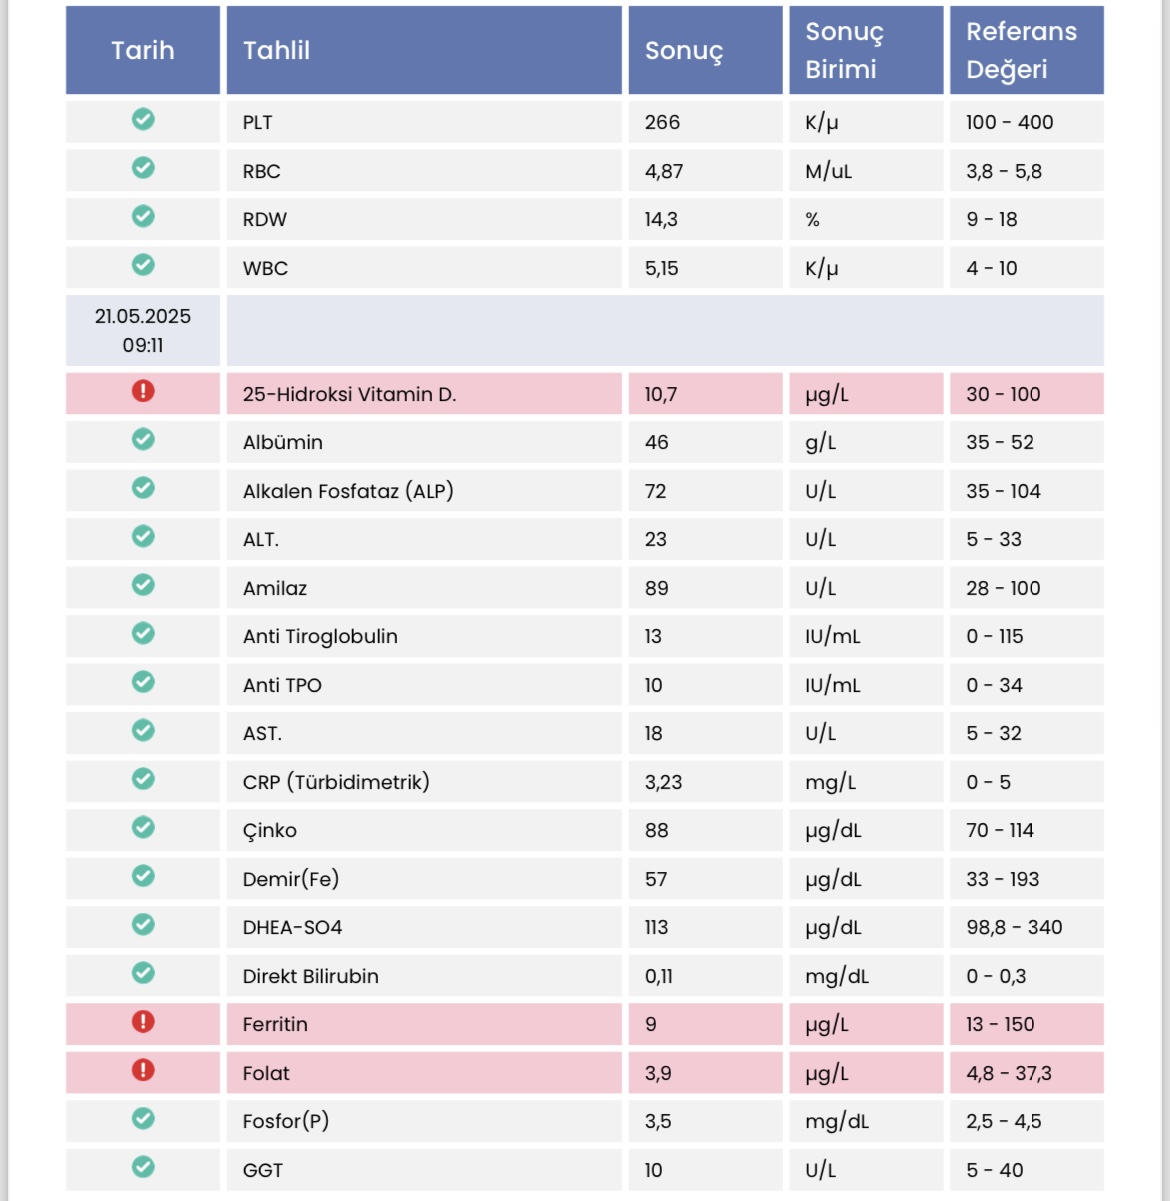Click the CRP (Türbidimetrik) test row
Viewport: 1170px width, 1201px height.
click(585, 782)
